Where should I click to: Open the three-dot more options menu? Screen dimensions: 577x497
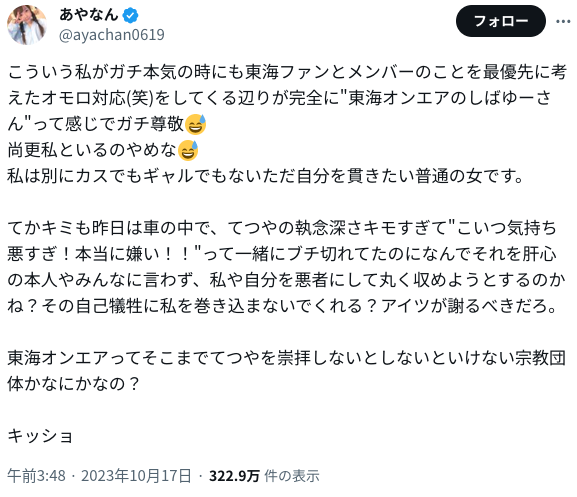click(x=563, y=21)
